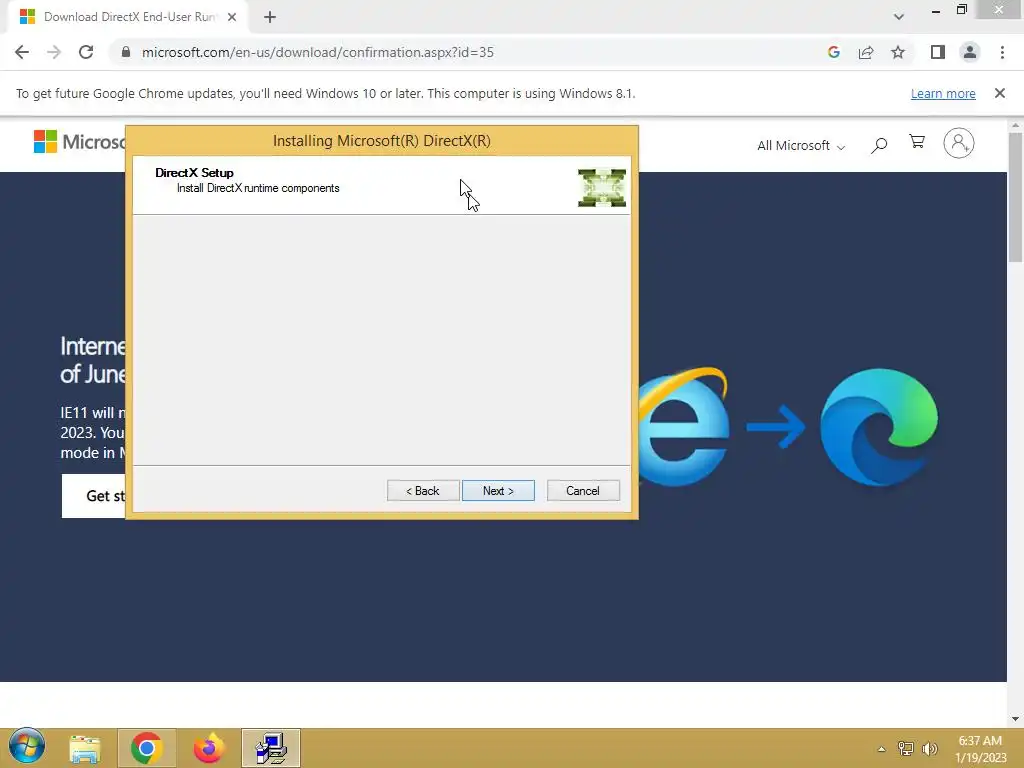Open the tab search dropdown arrow

coord(899,17)
